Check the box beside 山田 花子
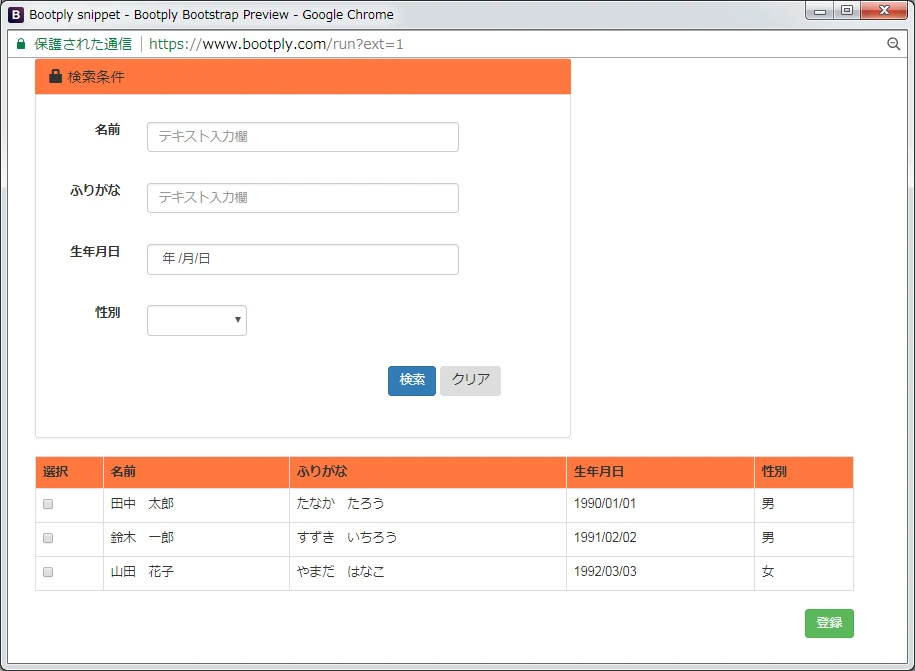915x671 pixels. [48, 573]
